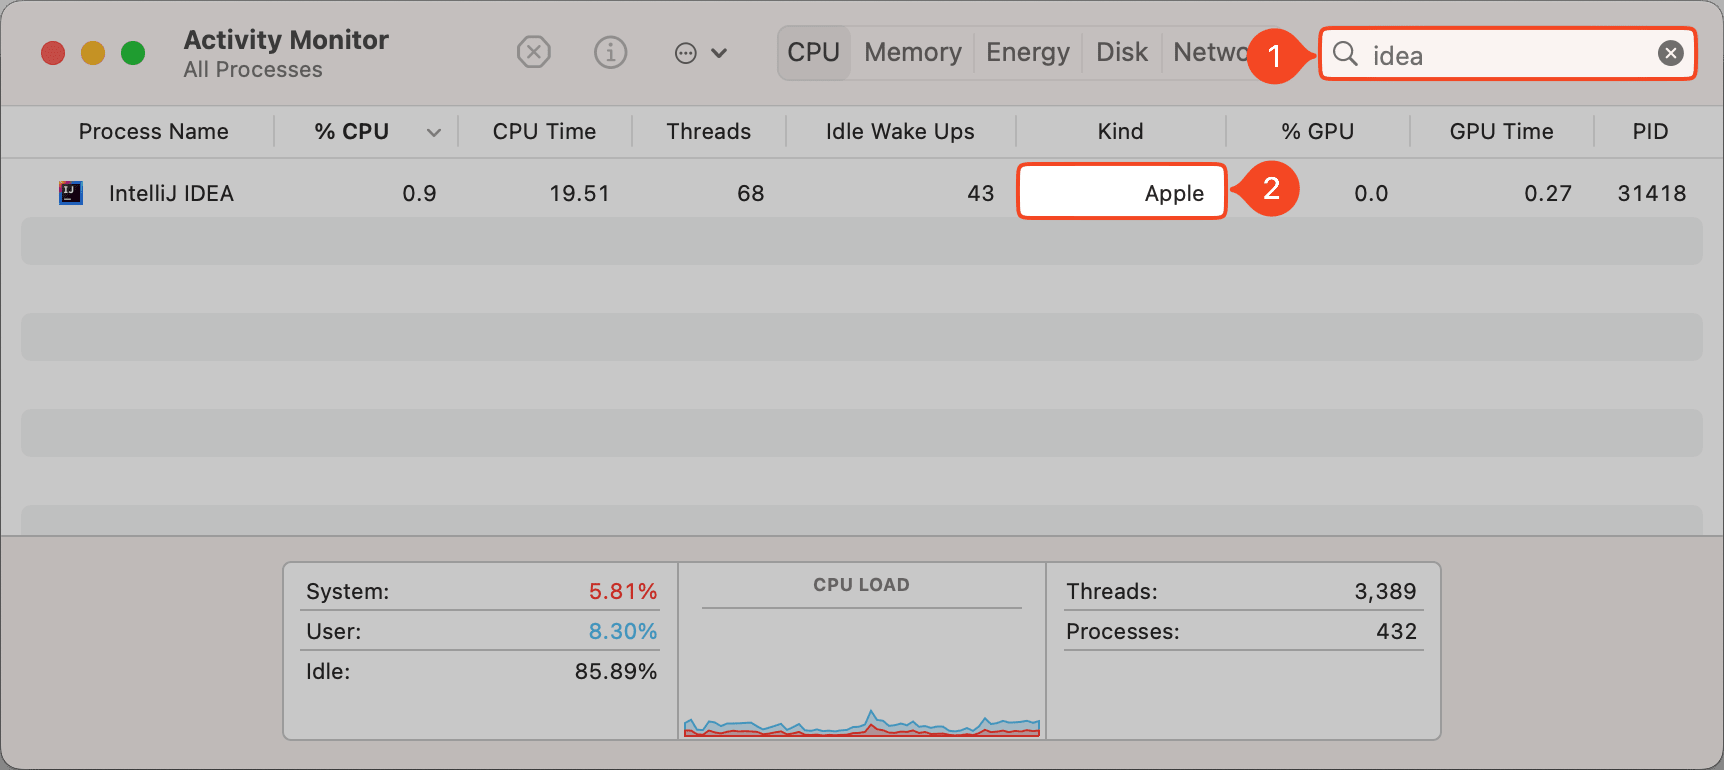Open the Inspect process info icon
Screen dimensions: 1724x770
610,52
